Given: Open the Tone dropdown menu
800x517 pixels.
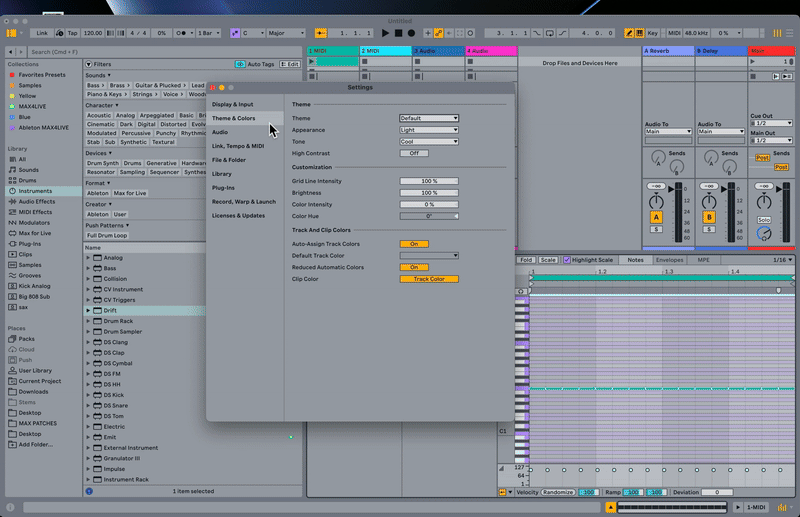Looking at the screenshot, I should pos(429,142).
